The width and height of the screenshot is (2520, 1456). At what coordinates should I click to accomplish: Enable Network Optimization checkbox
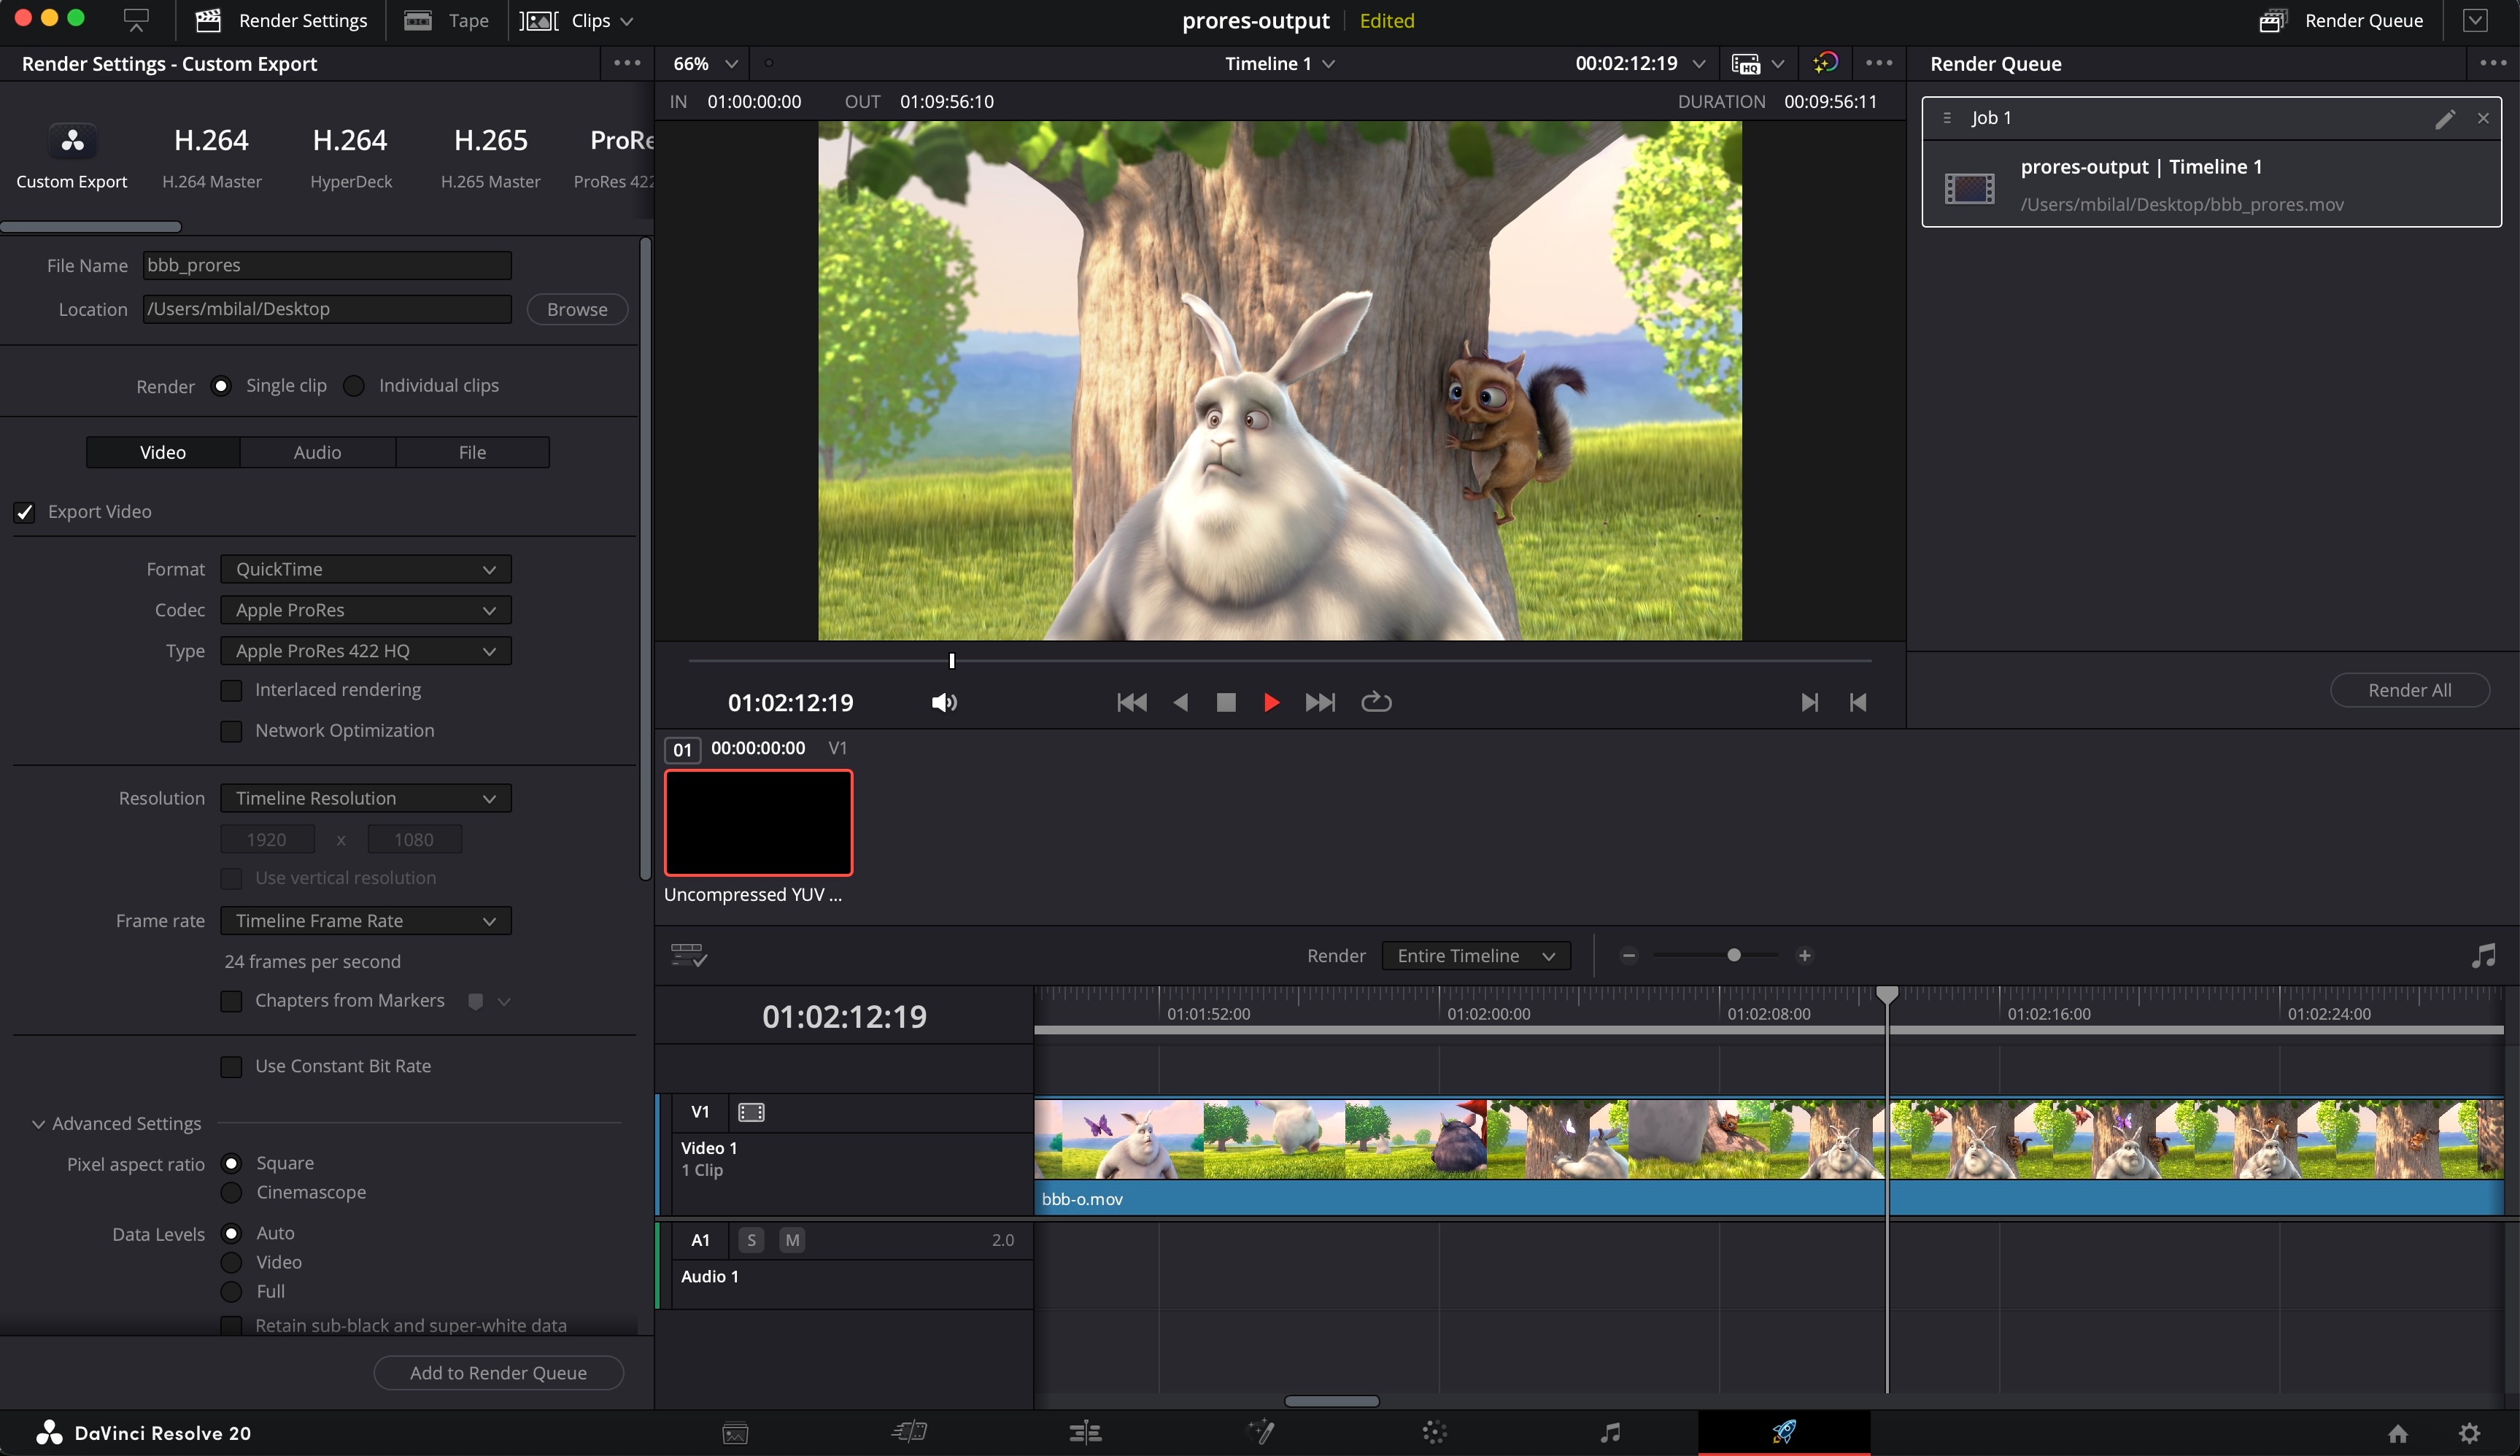pos(231,731)
